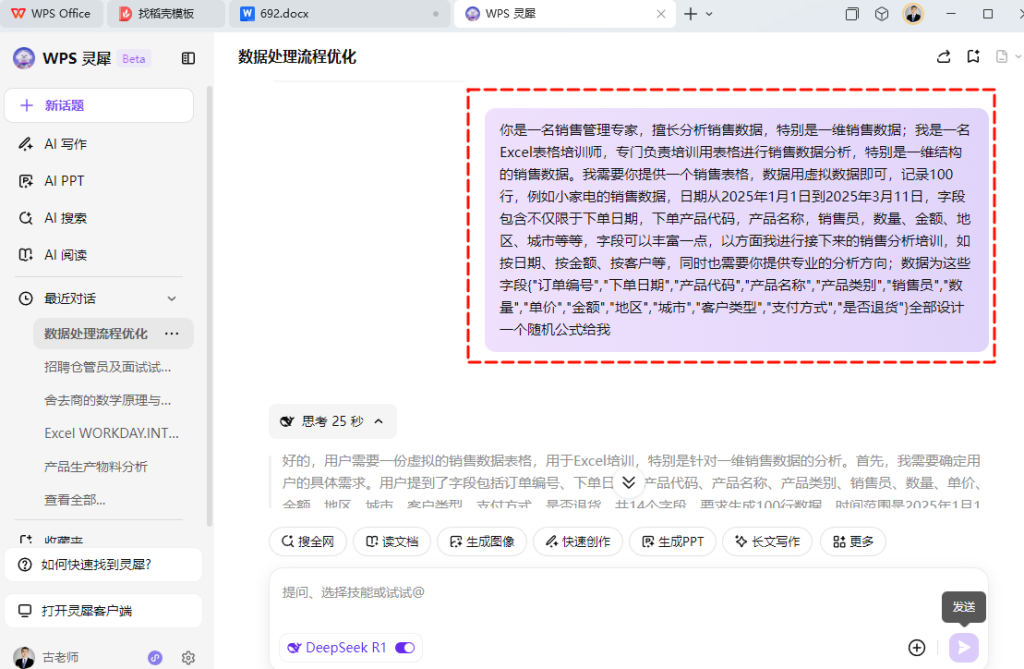Switch to the 692.docx tab
Viewport: 1024px width, 669px height.
(340, 14)
